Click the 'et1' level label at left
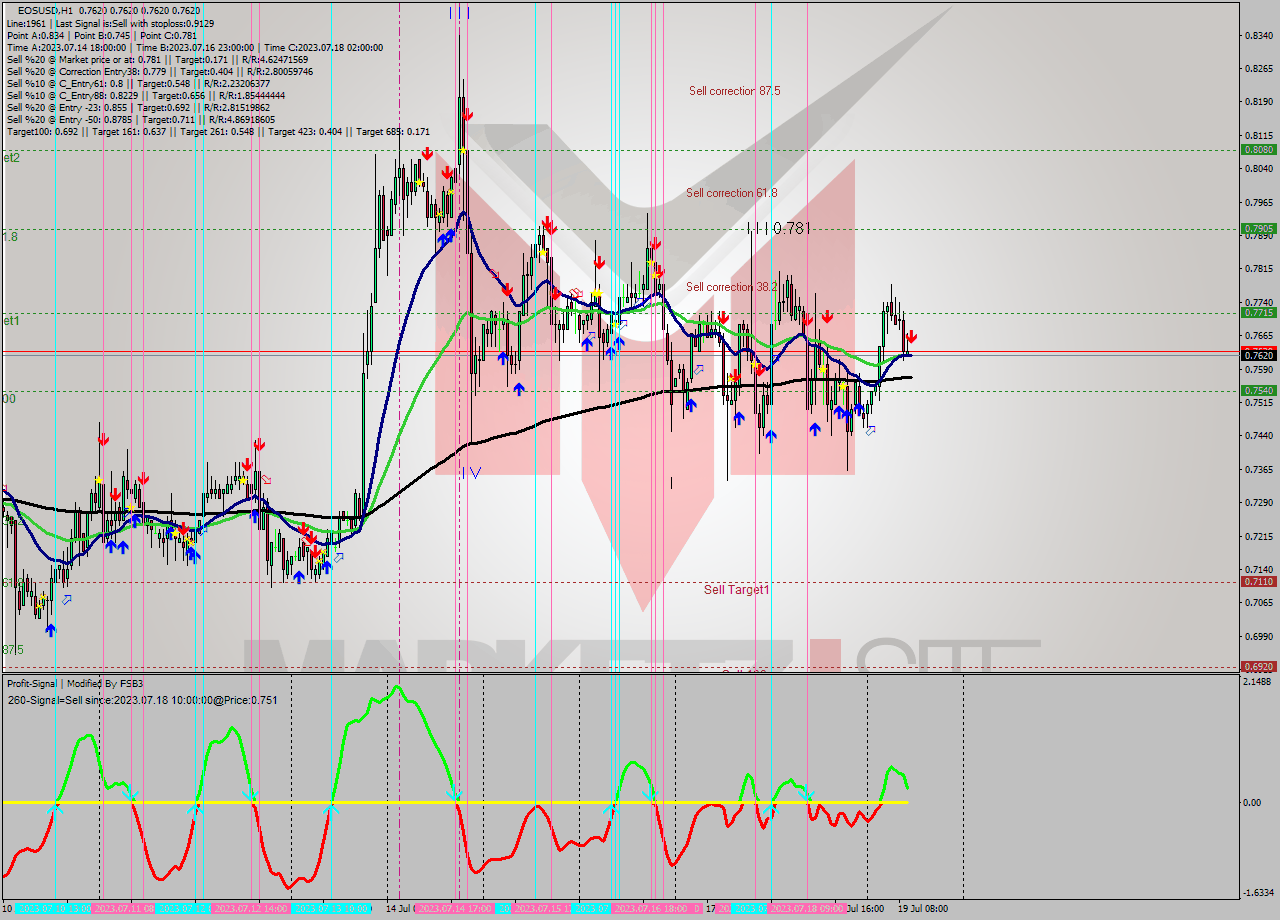 click(x=10, y=321)
